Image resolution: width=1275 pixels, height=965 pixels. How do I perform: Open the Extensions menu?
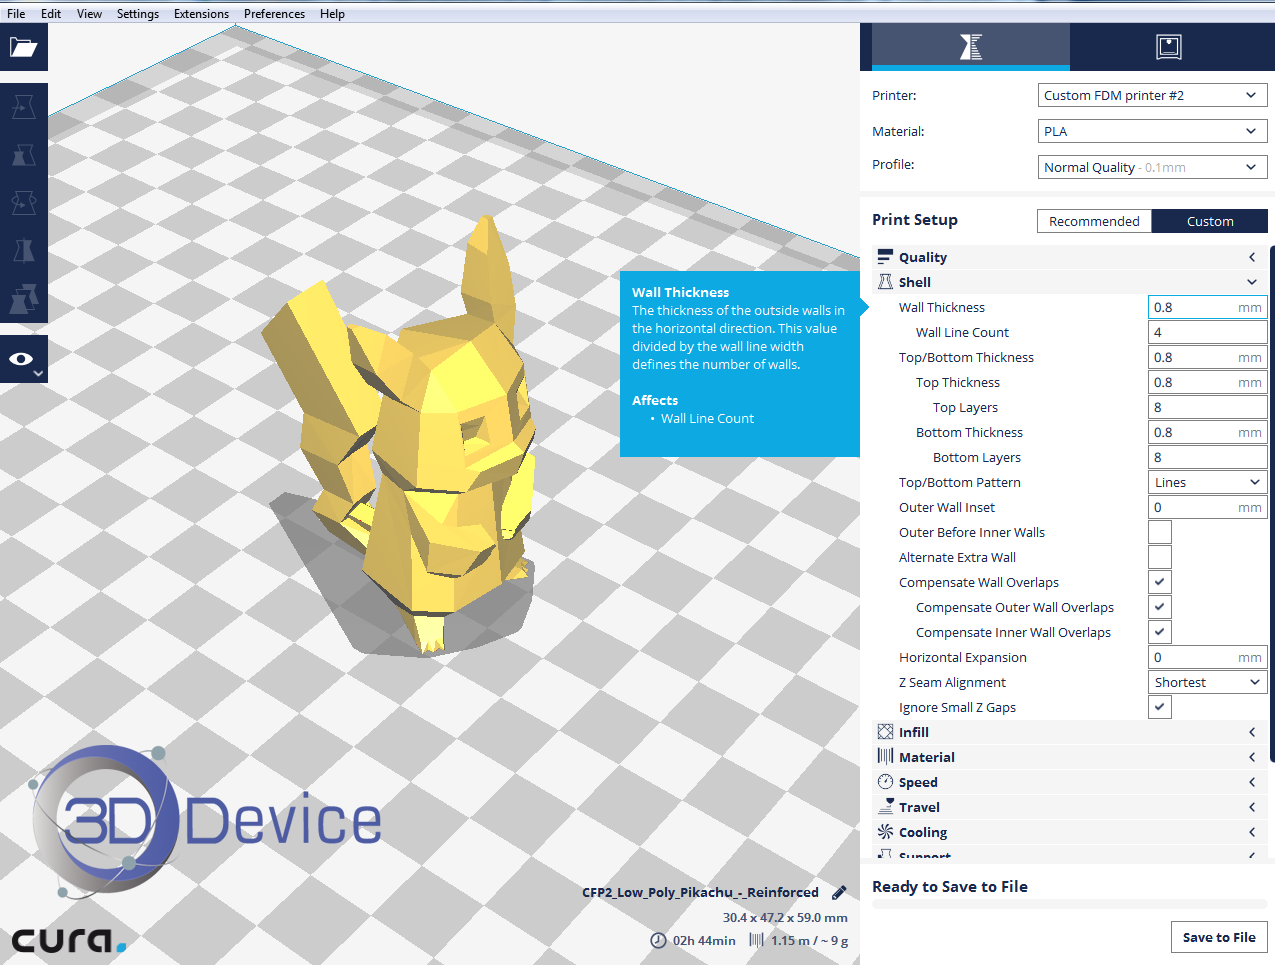(x=201, y=14)
